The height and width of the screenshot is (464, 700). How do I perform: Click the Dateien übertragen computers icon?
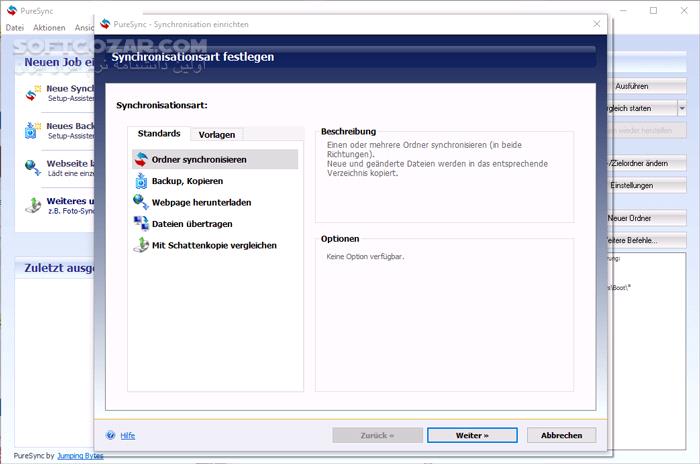(x=141, y=223)
